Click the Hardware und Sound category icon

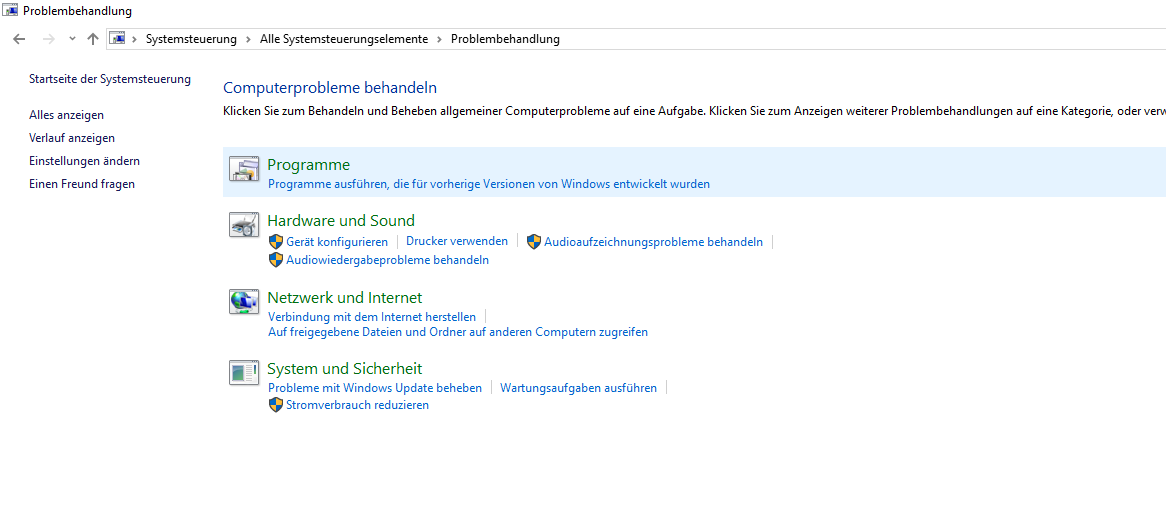click(x=243, y=225)
